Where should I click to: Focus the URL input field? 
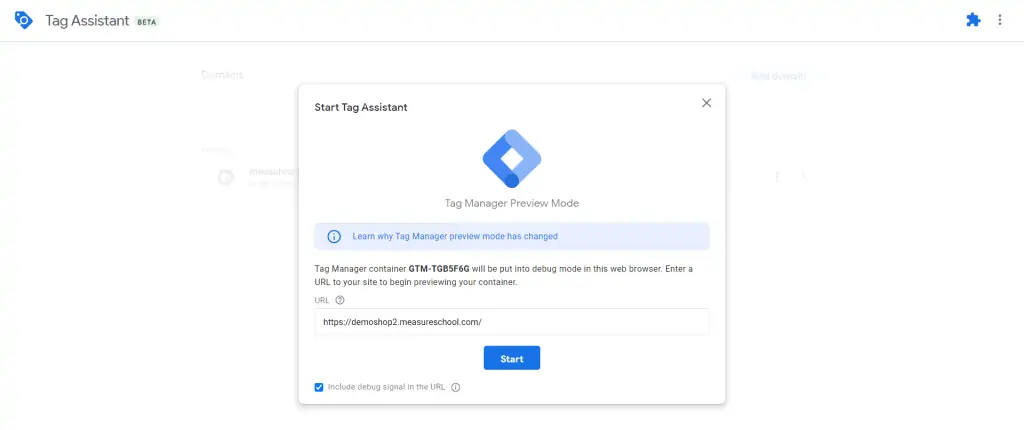click(x=512, y=322)
